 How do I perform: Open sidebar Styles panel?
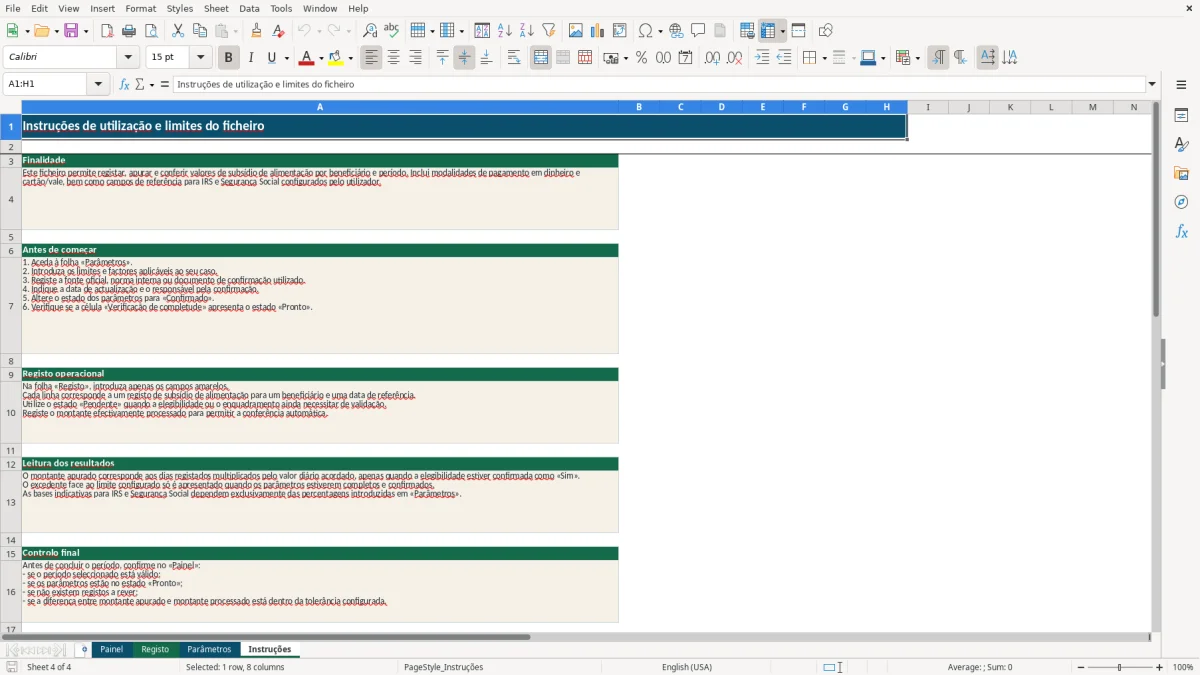click(1181, 144)
